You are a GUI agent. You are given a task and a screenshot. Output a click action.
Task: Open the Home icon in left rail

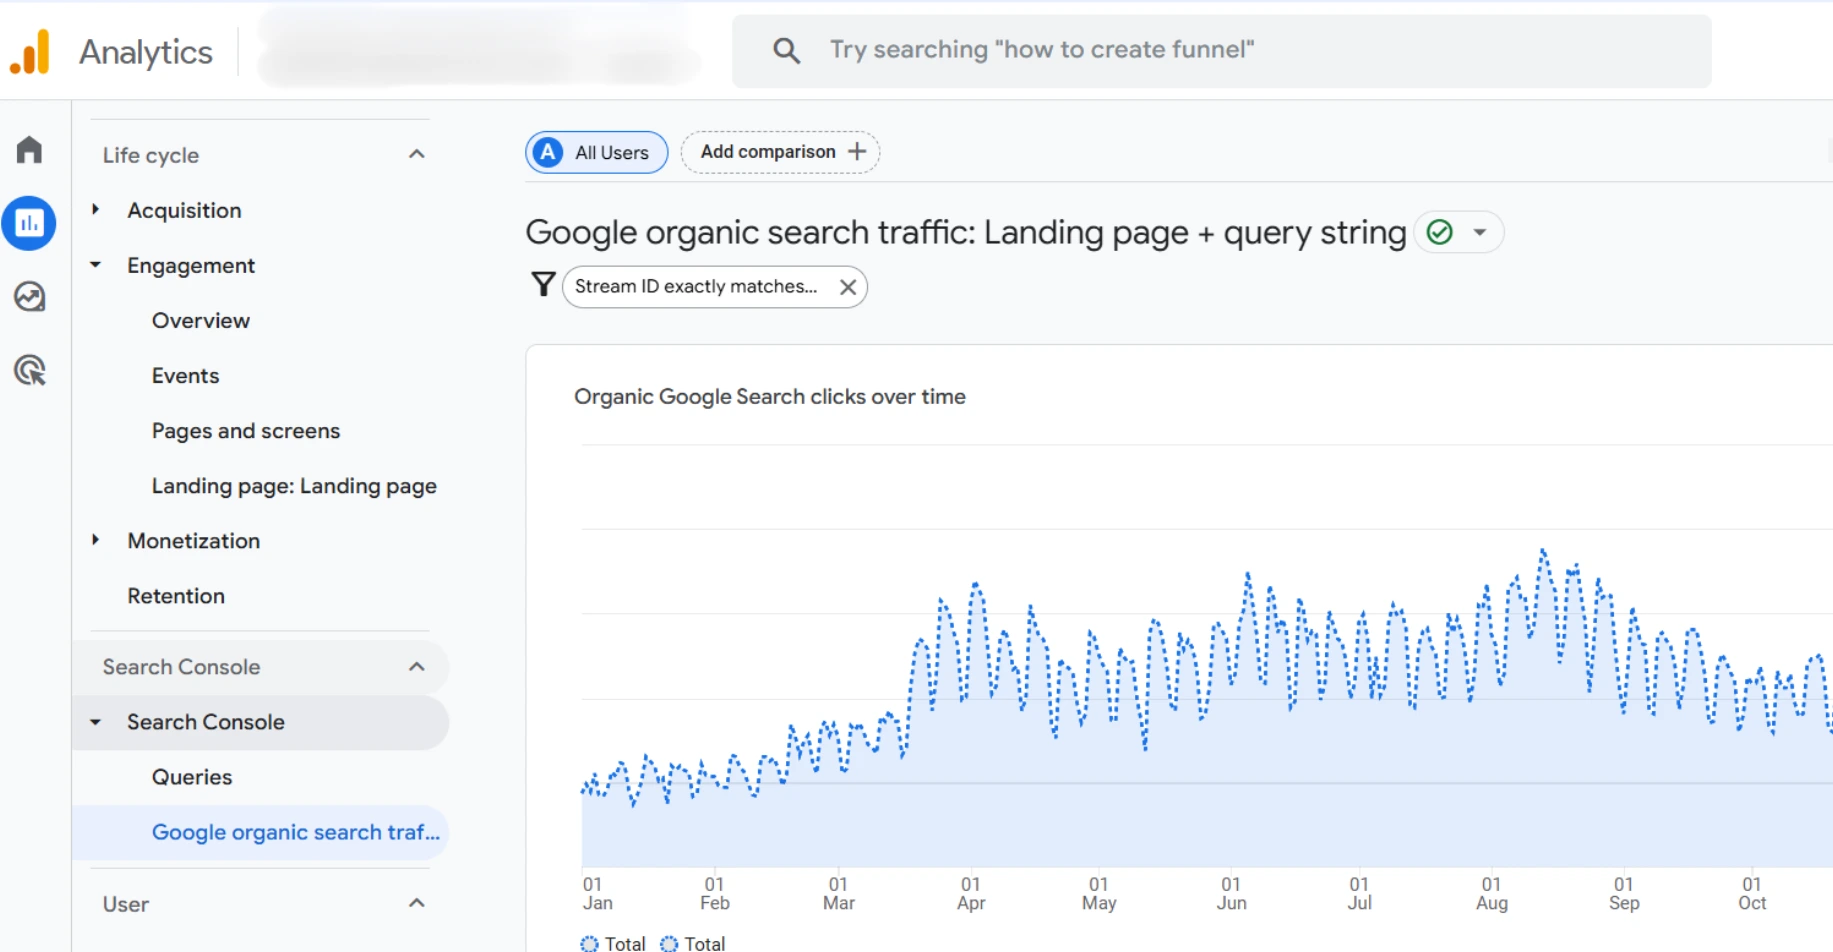pyautogui.click(x=29, y=150)
